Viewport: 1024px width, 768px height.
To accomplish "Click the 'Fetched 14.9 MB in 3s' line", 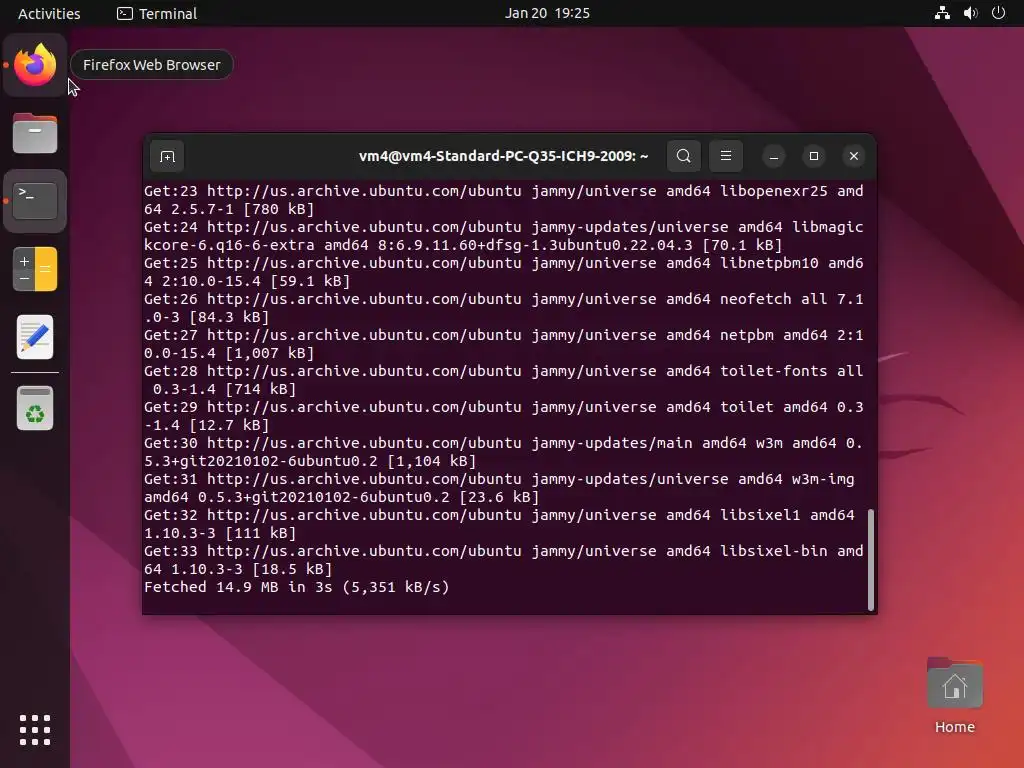I will (296, 586).
